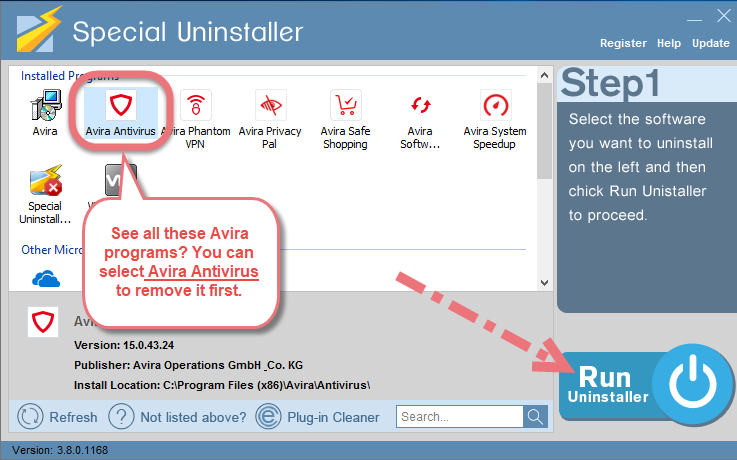Screen dimensions: 737x460
Task: Click the power icon on Run Uninstaller
Action: click(692, 383)
